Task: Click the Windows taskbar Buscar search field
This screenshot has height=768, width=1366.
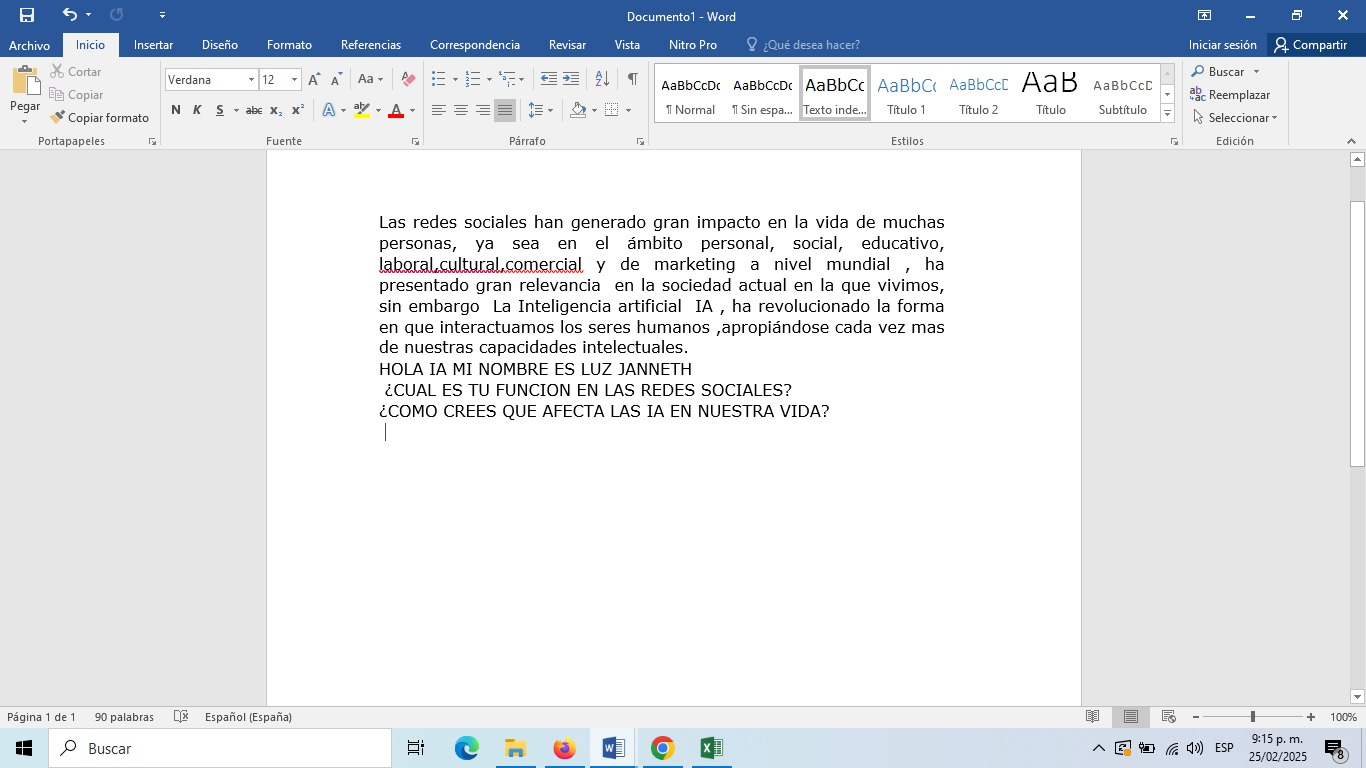Action: (x=220, y=748)
